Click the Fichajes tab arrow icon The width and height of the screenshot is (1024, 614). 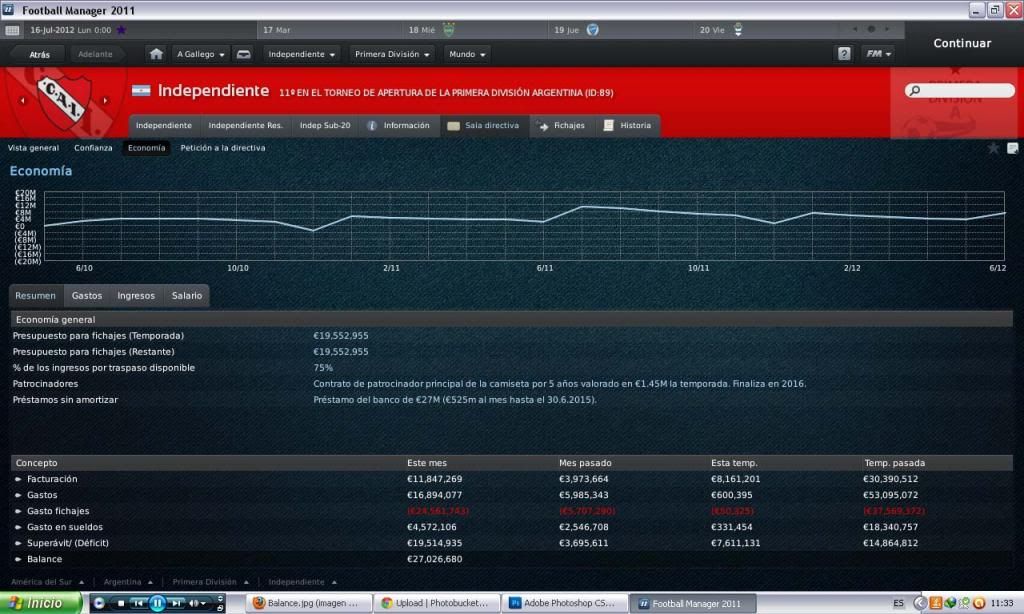(543, 126)
